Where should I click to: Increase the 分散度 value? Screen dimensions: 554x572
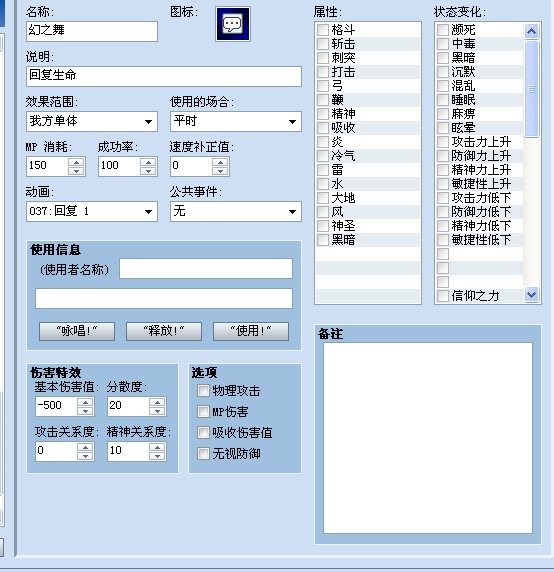tap(157, 402)
